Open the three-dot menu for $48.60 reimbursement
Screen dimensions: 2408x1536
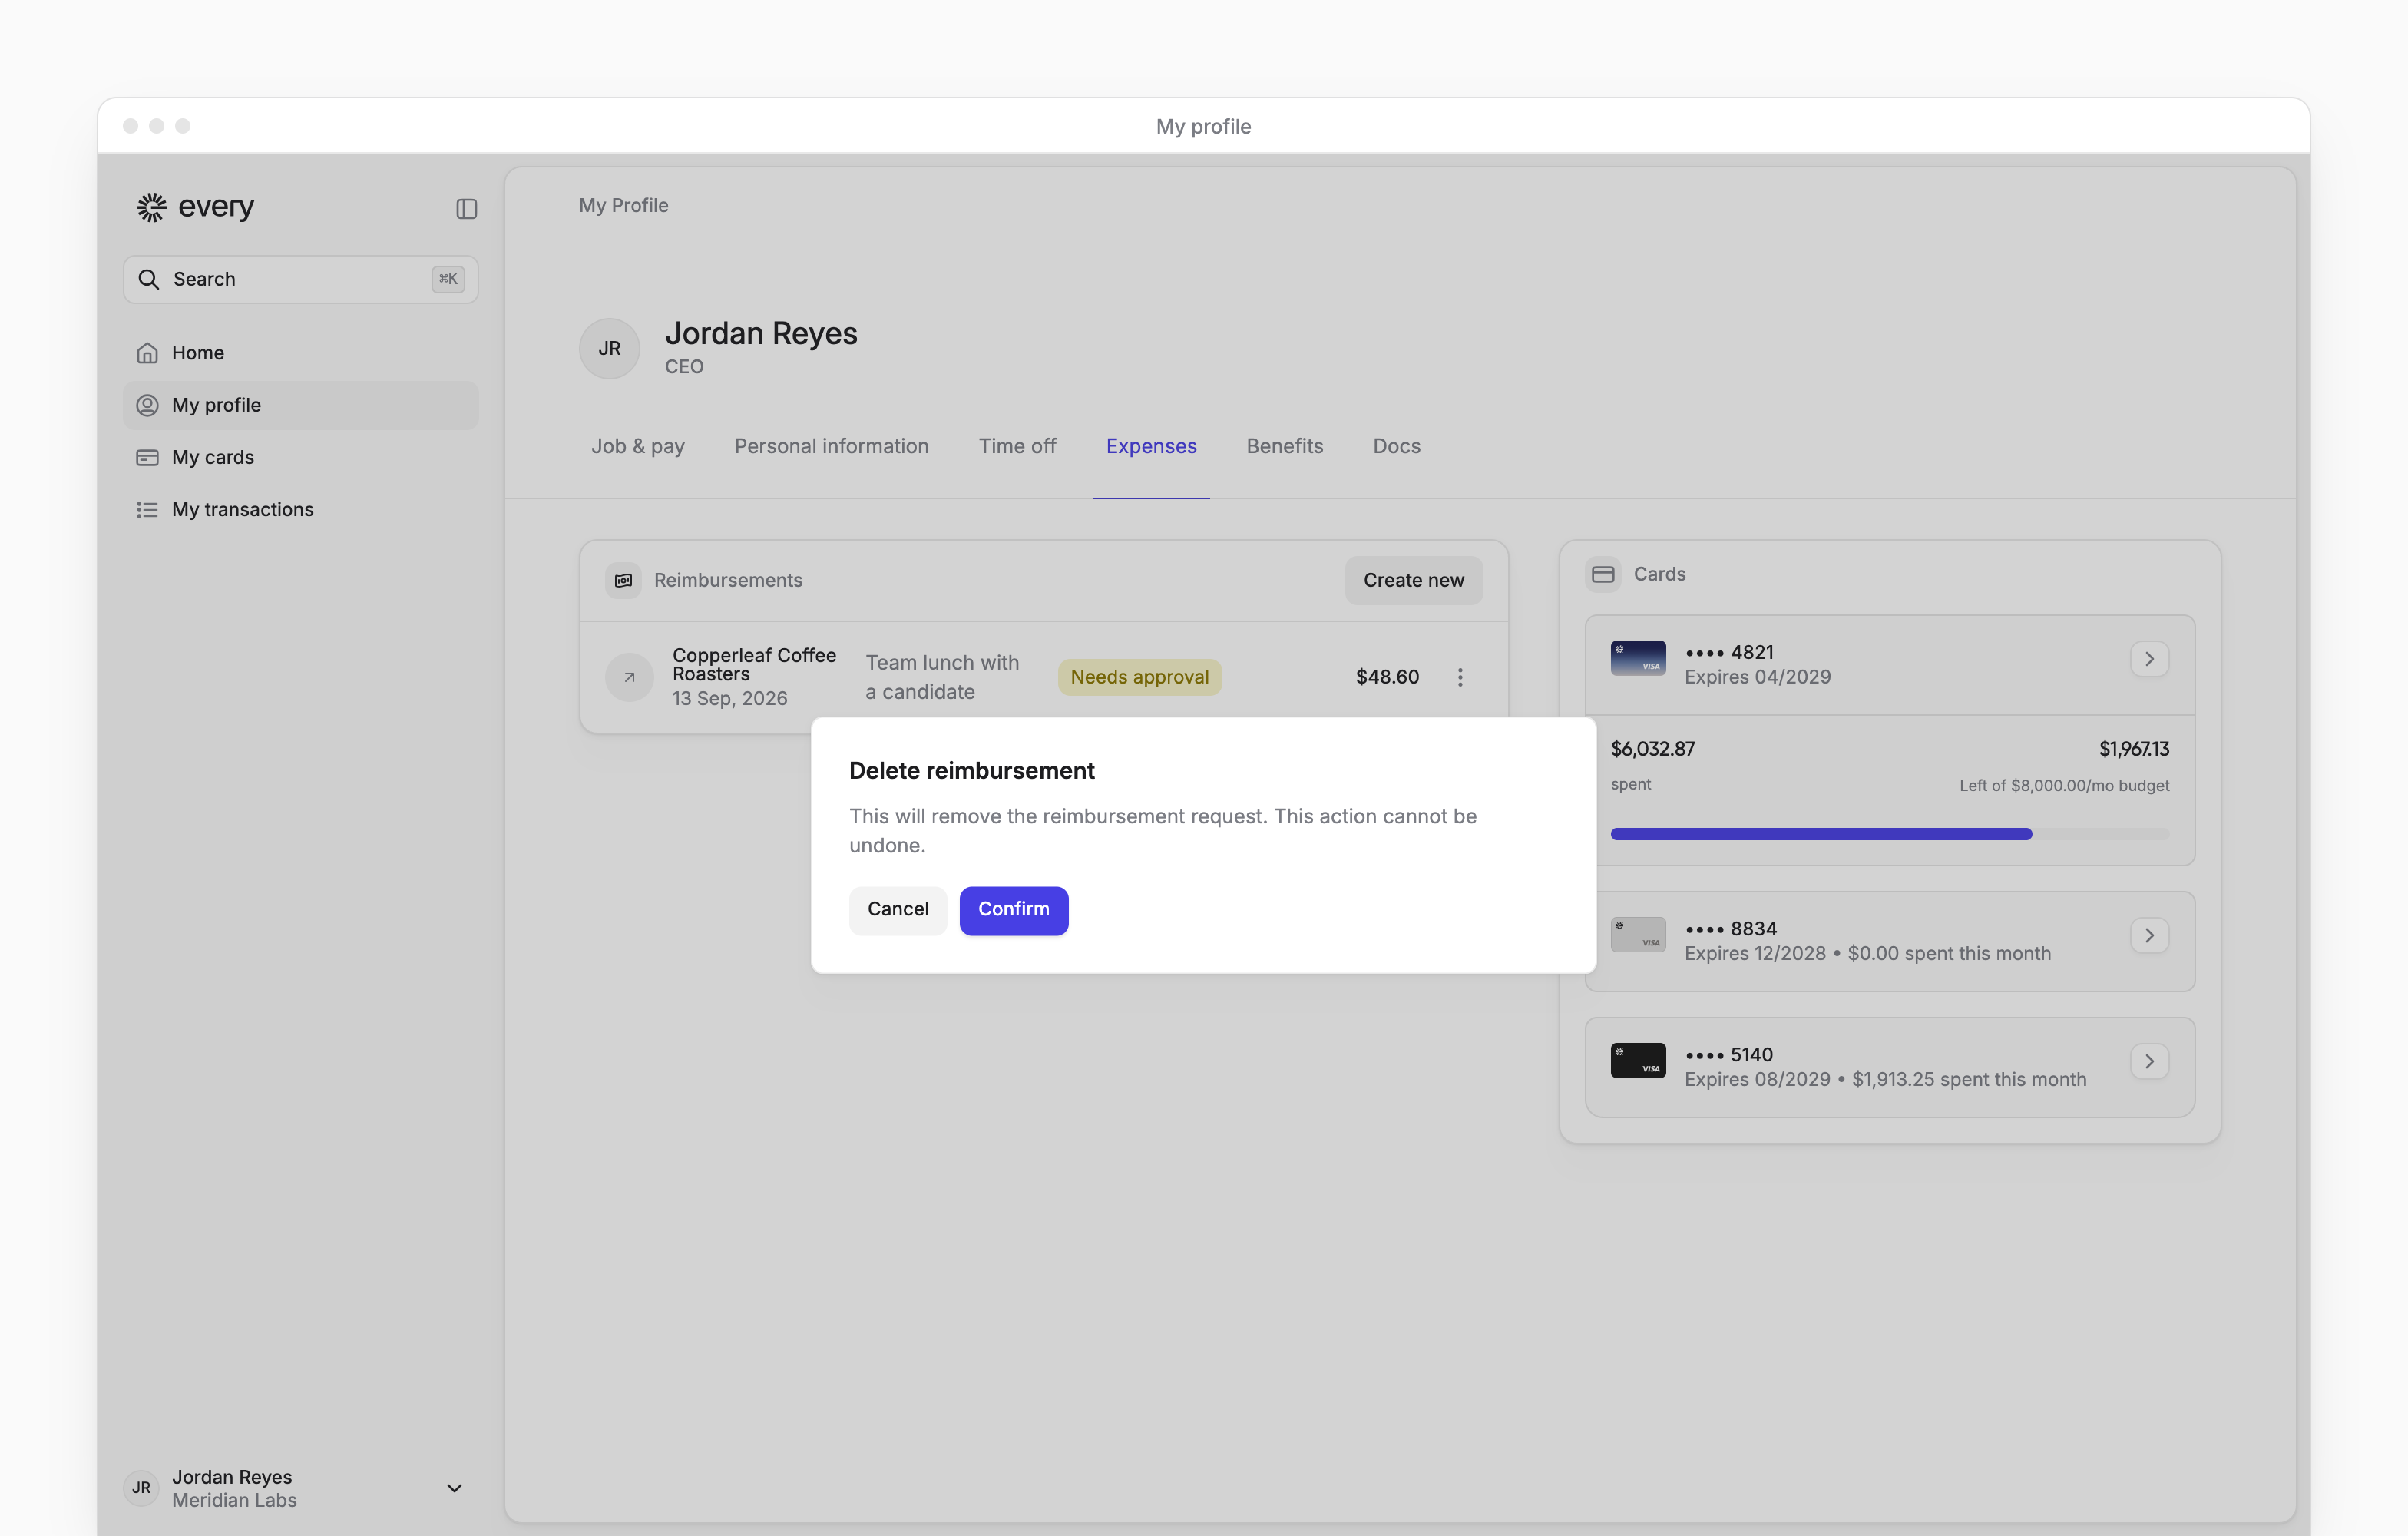[x=1460, y=677]
